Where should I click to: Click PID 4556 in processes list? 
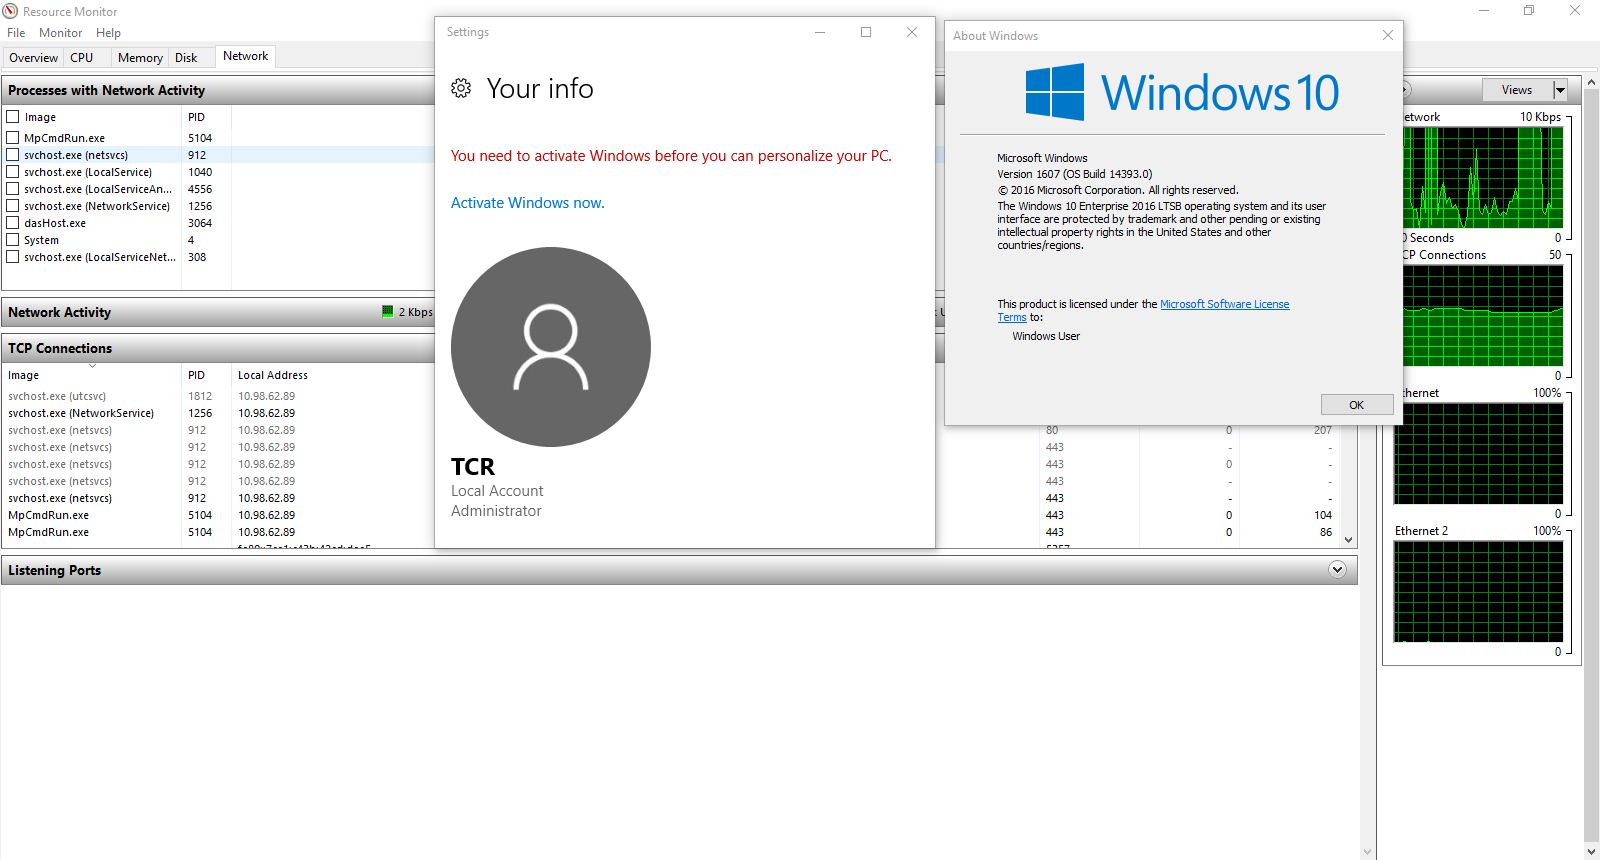click(x=200, y=189)
